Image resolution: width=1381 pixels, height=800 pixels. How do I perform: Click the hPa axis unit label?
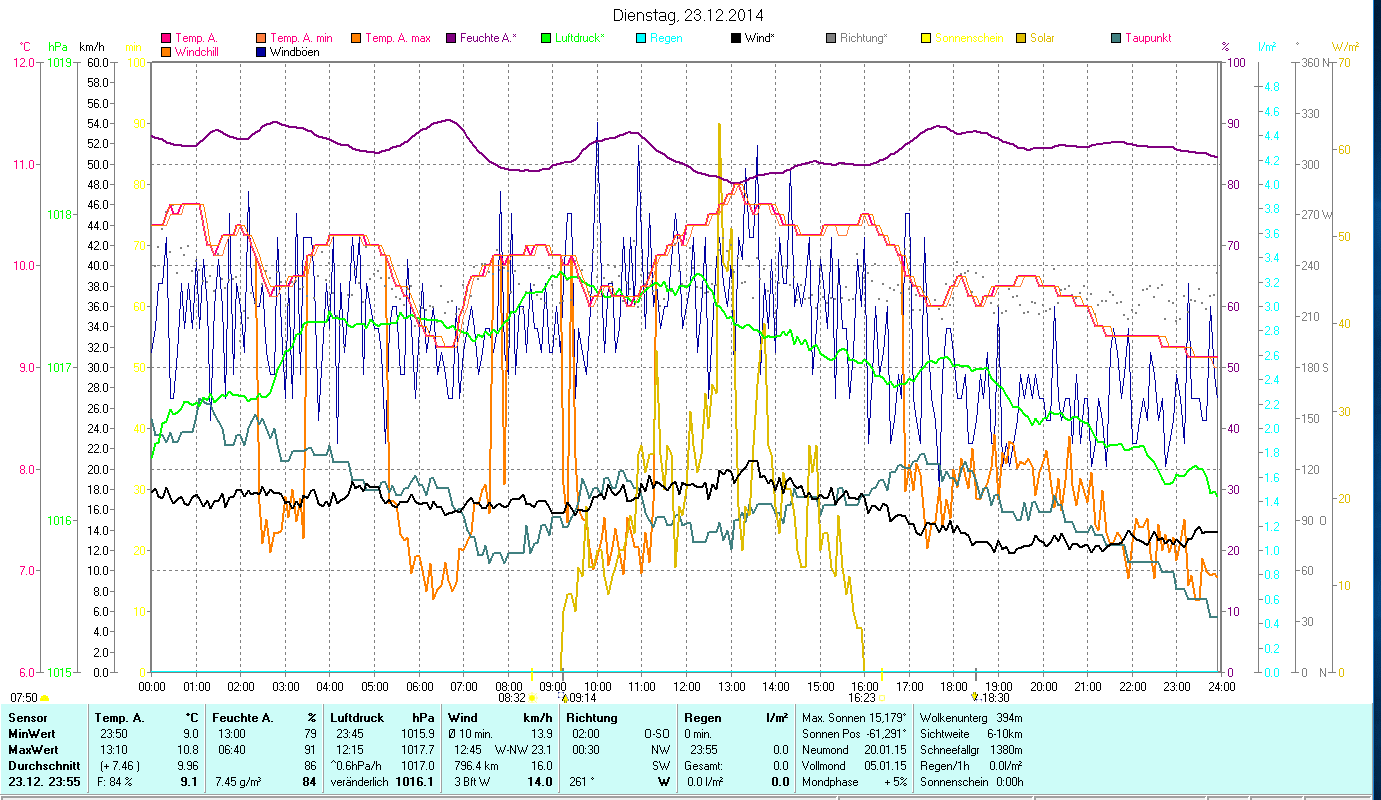tap(58, 46)
